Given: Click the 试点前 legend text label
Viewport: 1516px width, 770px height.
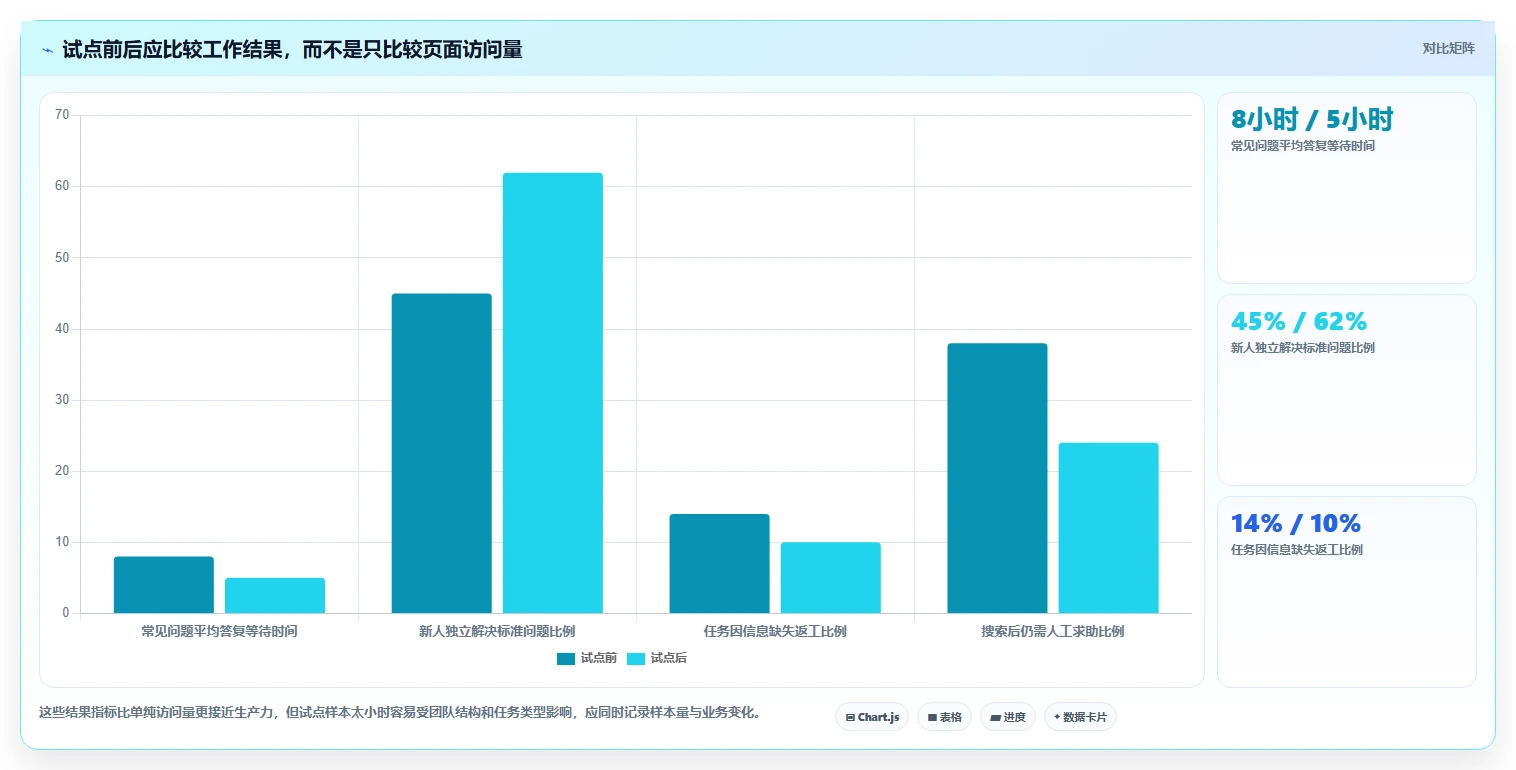Looking at the screenshot, I should click(598, 658).
